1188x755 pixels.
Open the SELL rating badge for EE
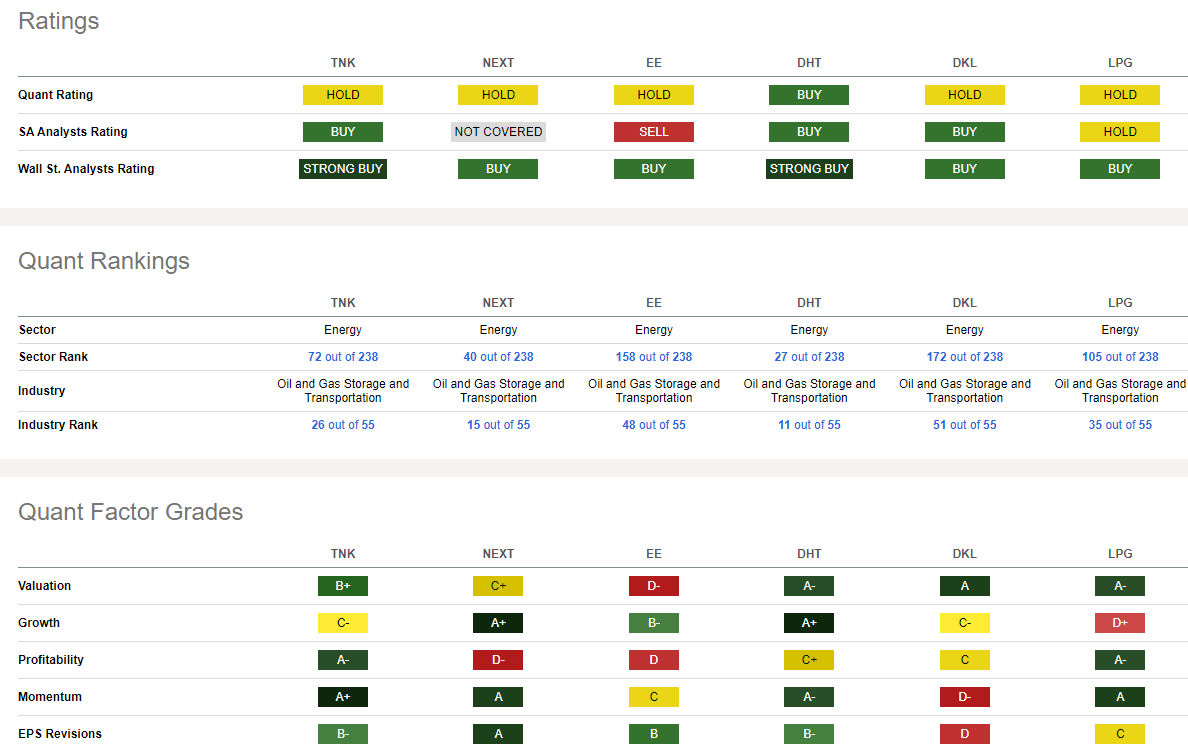coord(653,131)
